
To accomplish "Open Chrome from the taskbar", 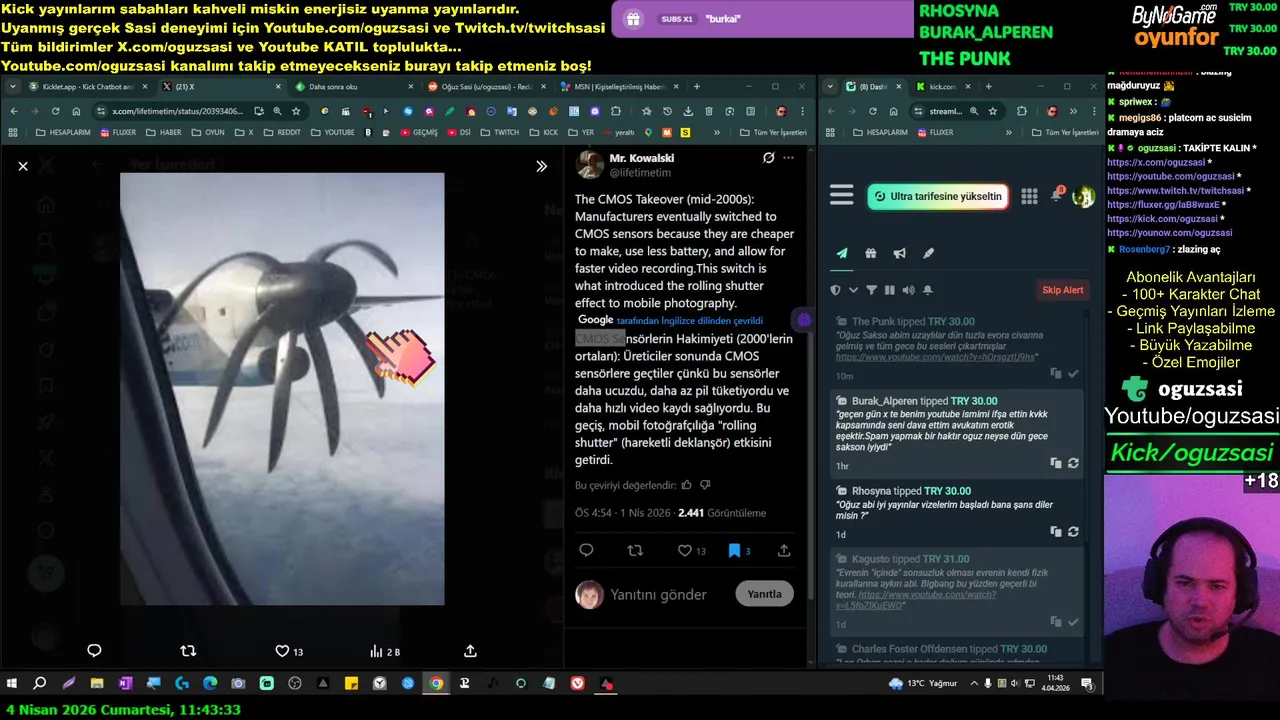I will [436, 684].
